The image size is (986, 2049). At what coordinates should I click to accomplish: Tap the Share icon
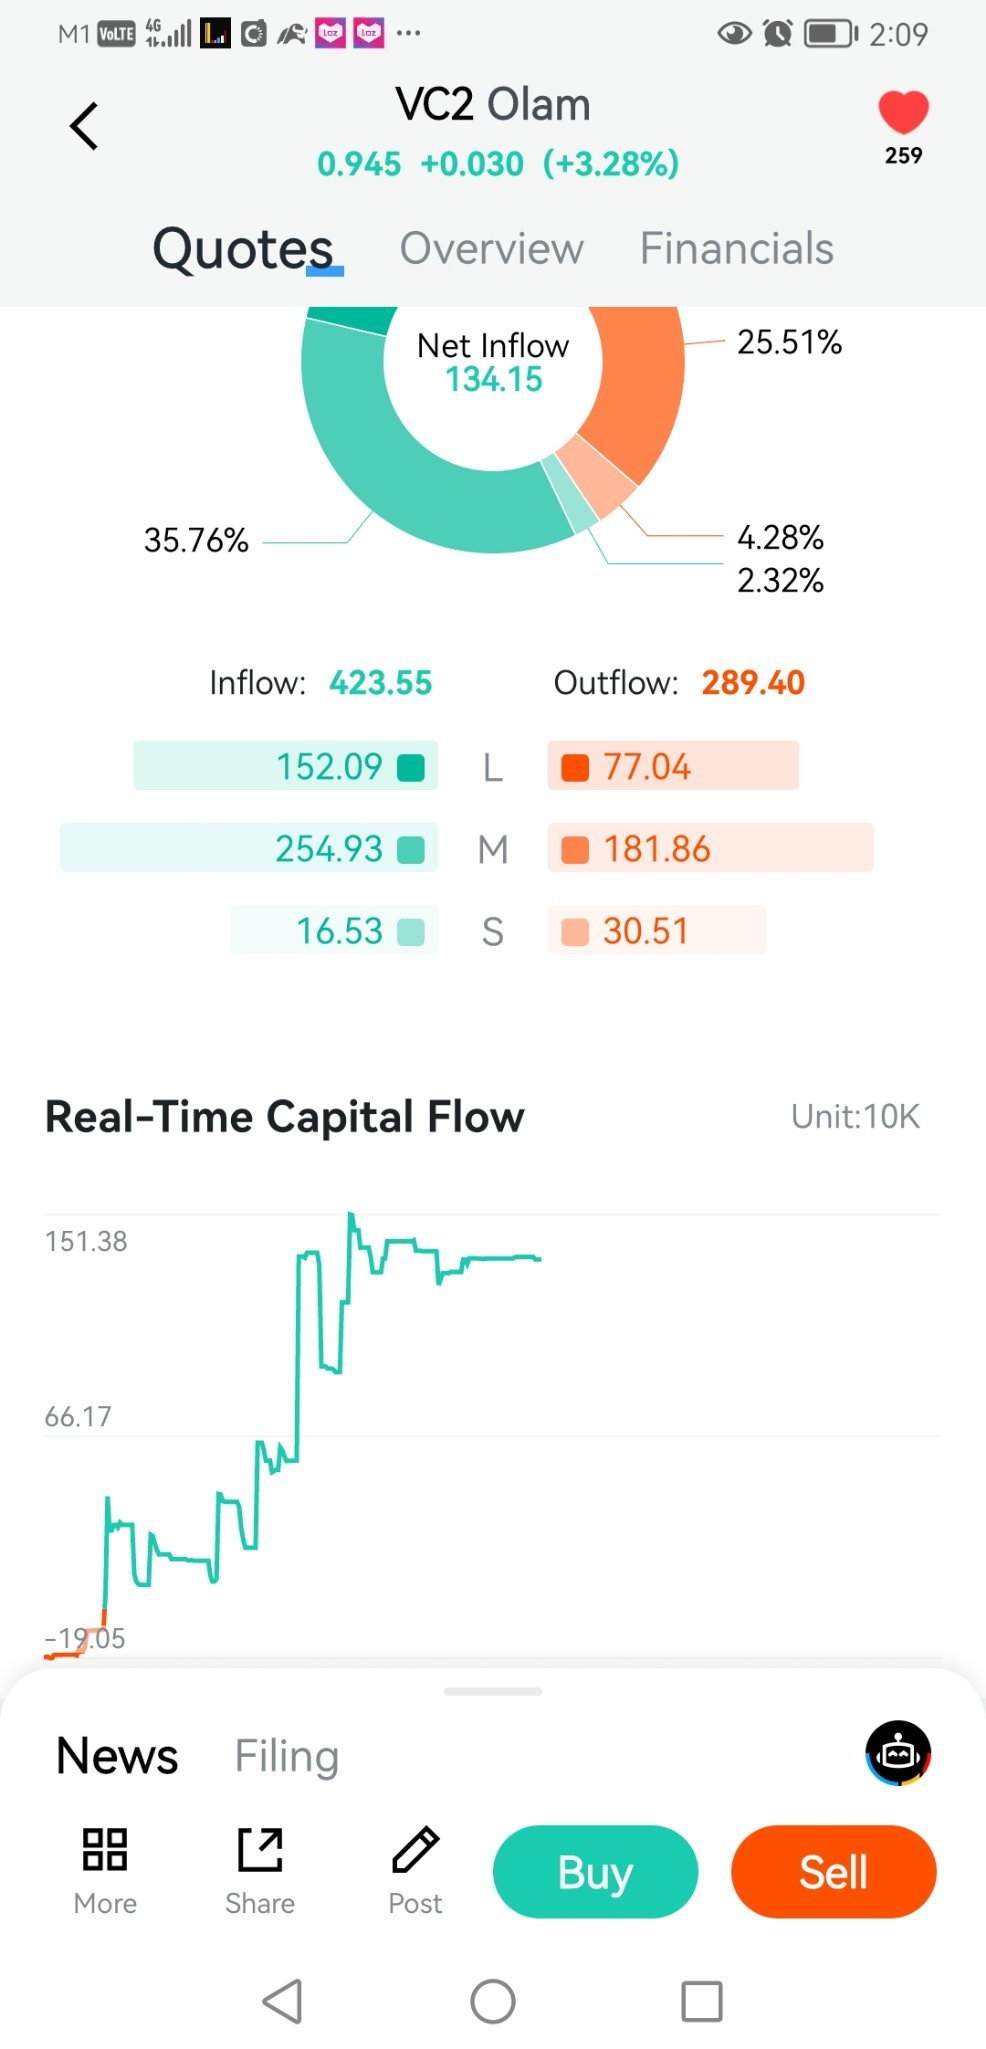pyautogui.click(x=260, y=1849)
